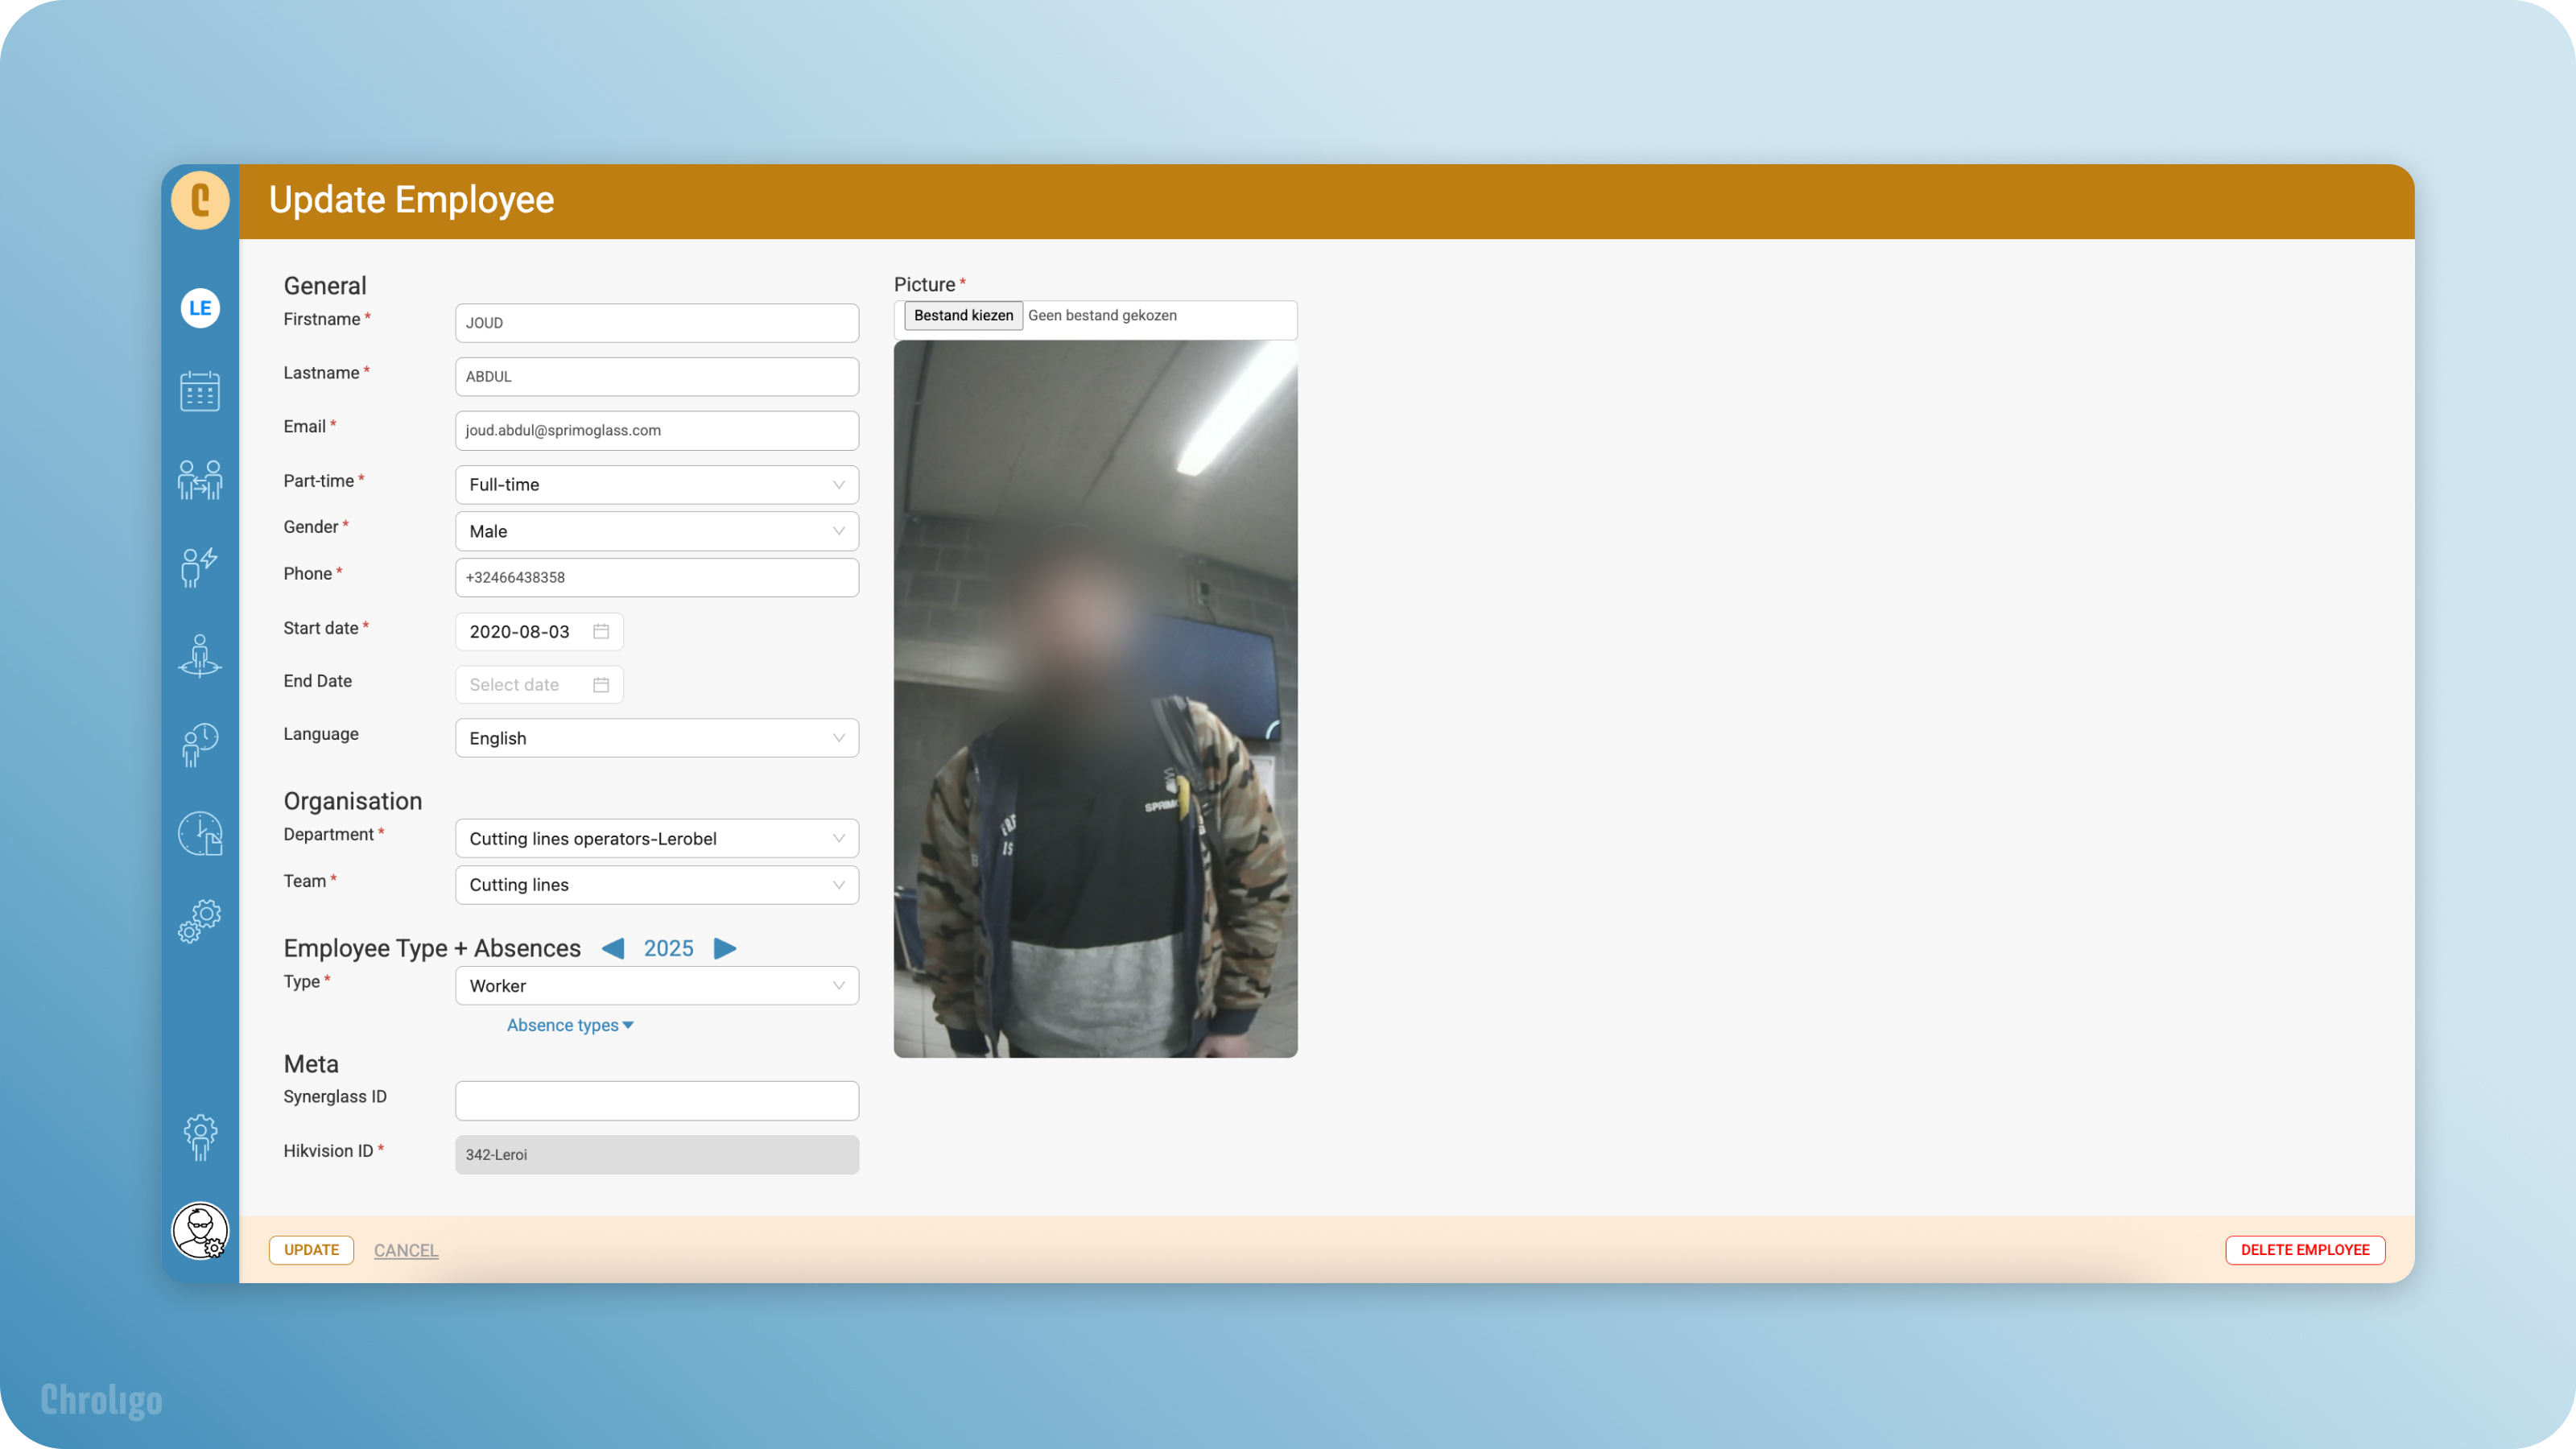Click the Email input field

click(657, 430)
